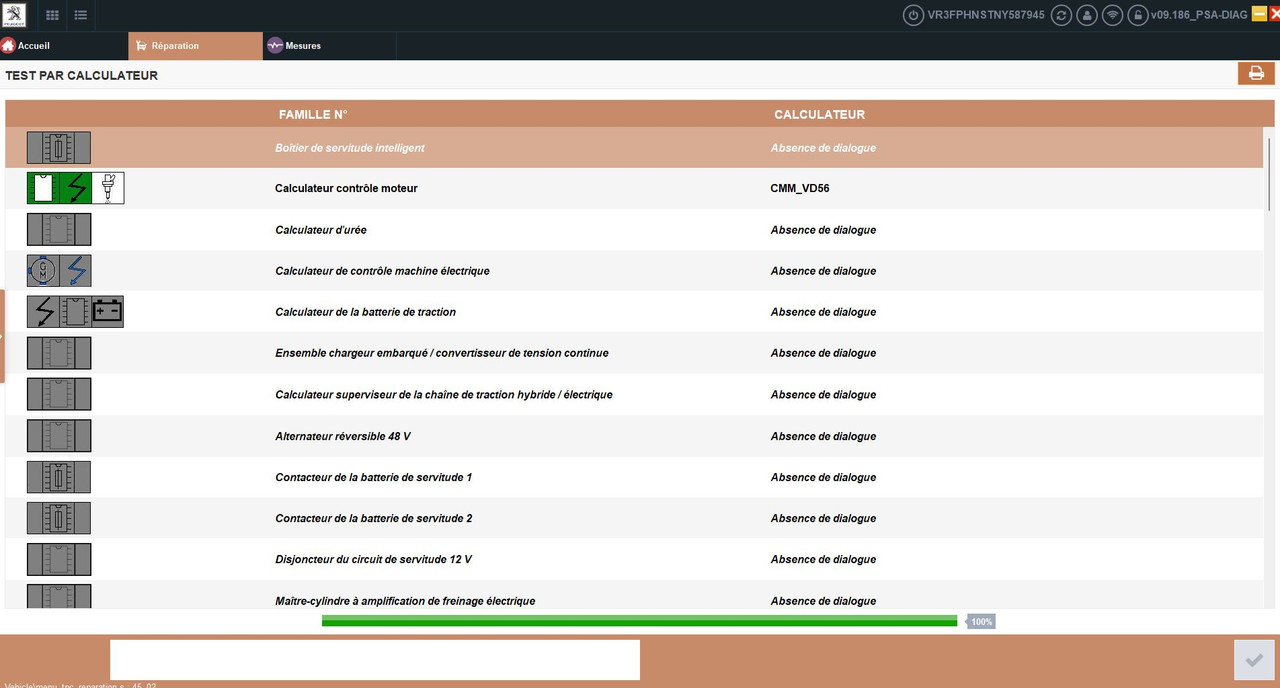This screenshot has height=688, width=1280.
Task: Click Absence de dialogue for Alternateur réversible
Action: 823,436
